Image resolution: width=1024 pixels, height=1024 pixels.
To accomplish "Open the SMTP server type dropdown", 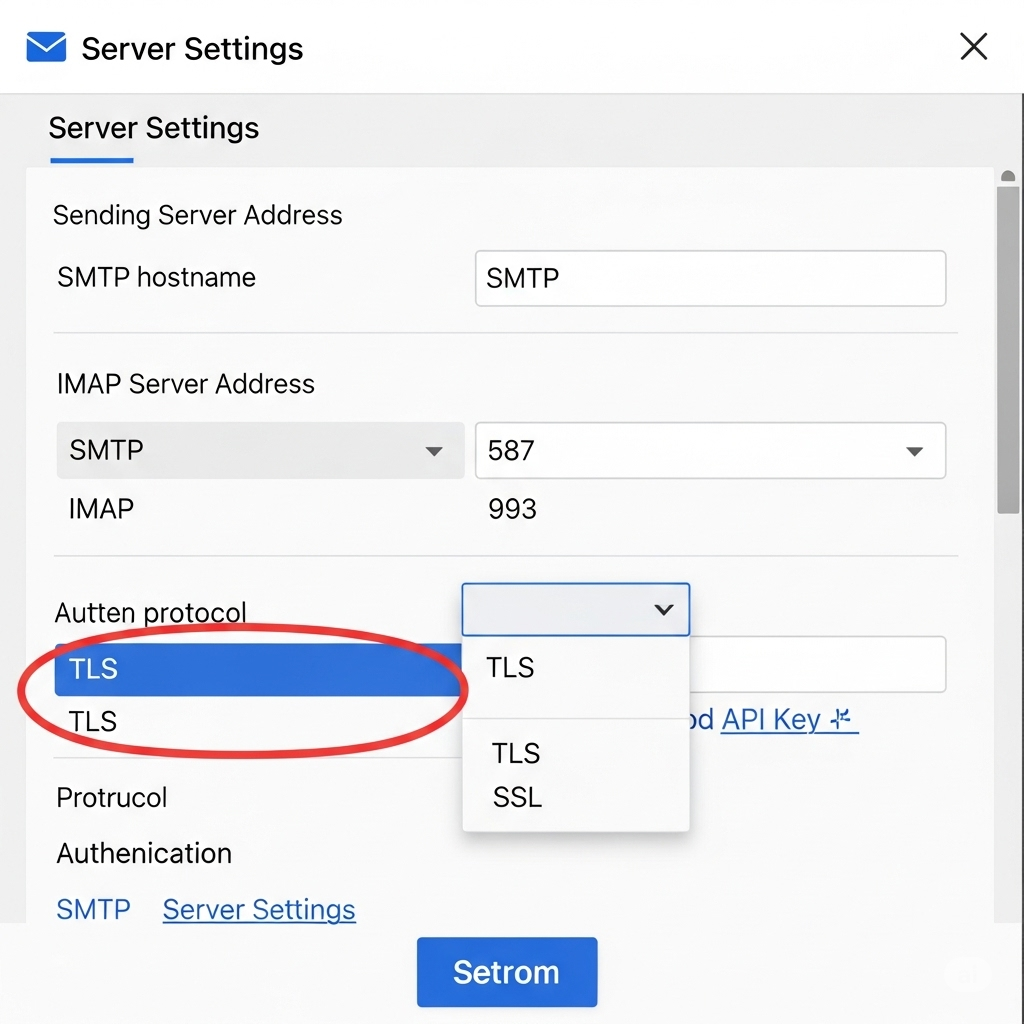I will 260,450.
